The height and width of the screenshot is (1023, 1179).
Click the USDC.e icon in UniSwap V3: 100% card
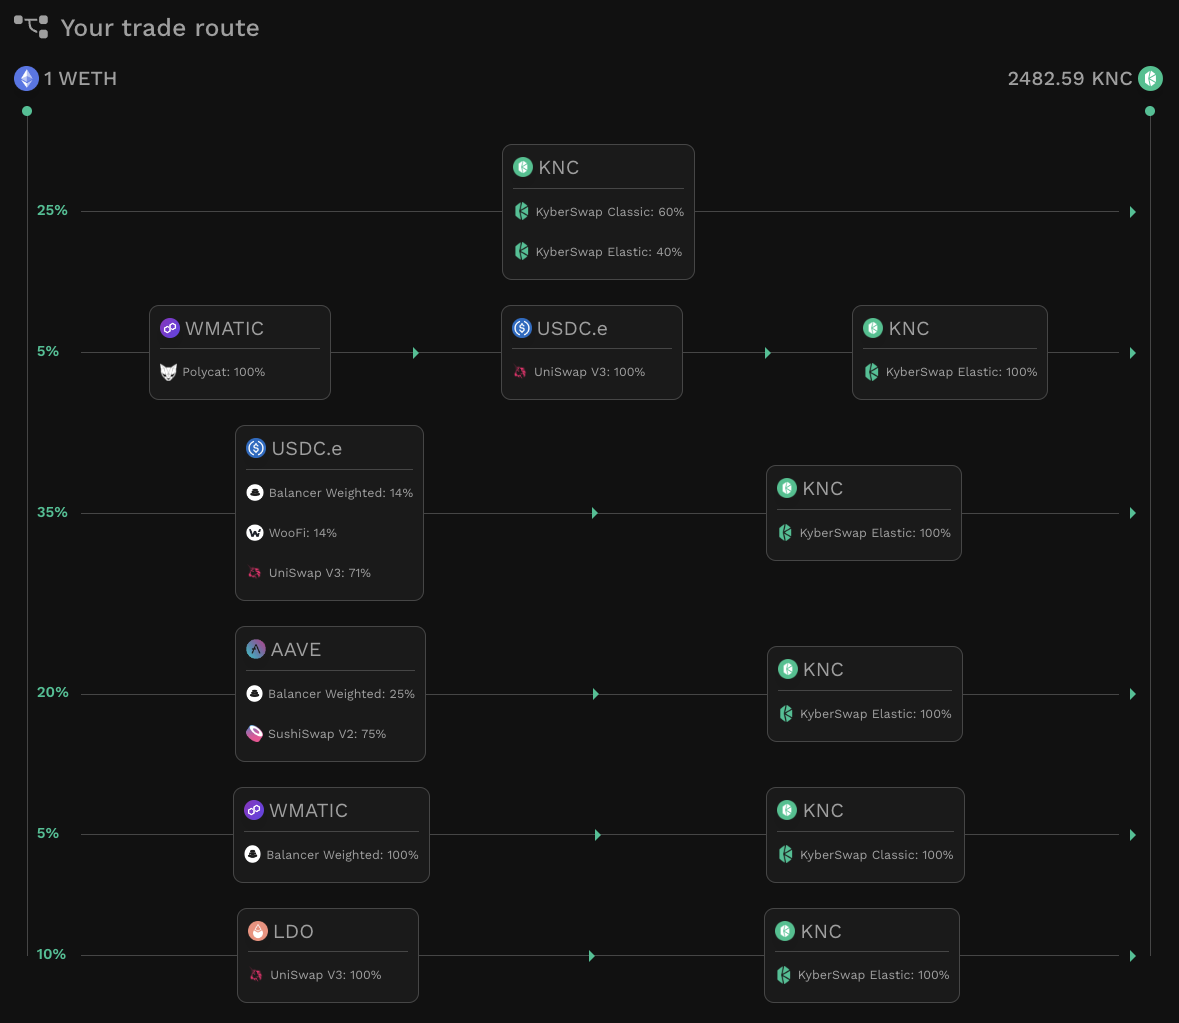[522, 328]
